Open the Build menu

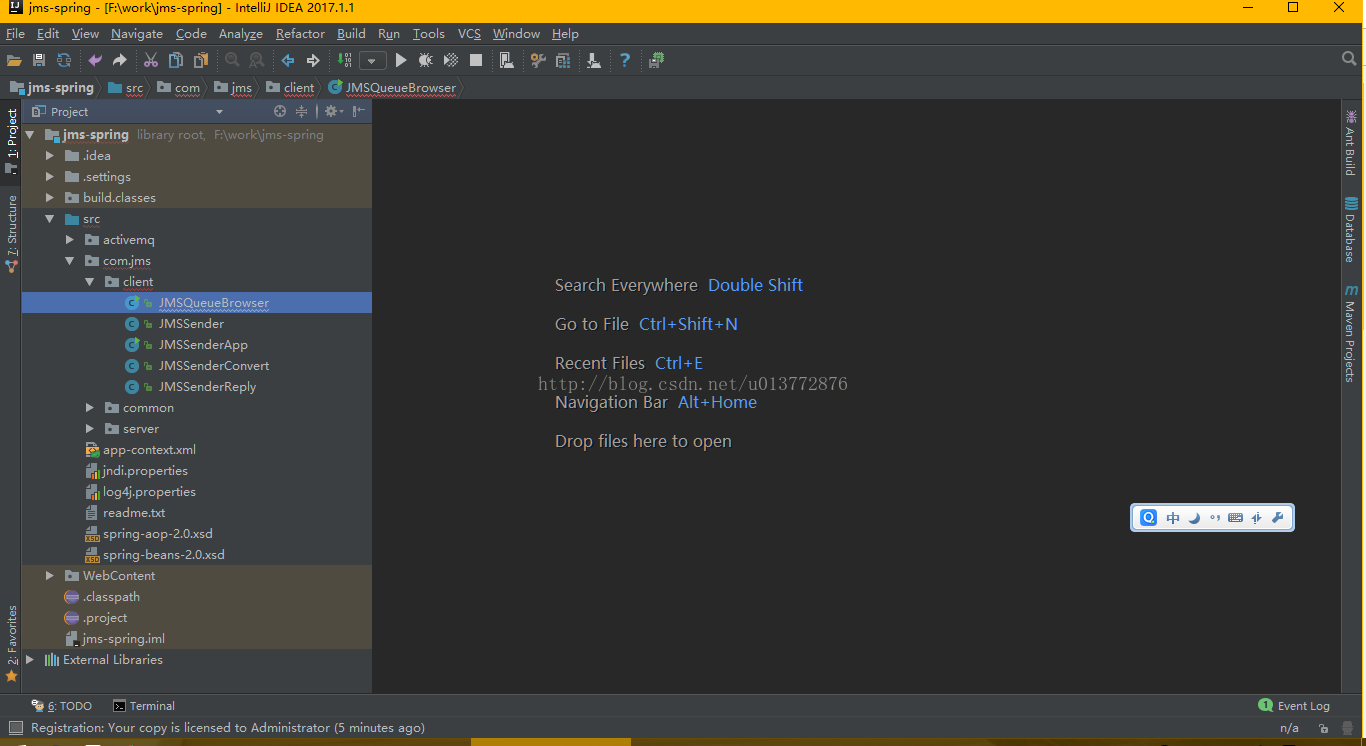click(x=351, y=34)
